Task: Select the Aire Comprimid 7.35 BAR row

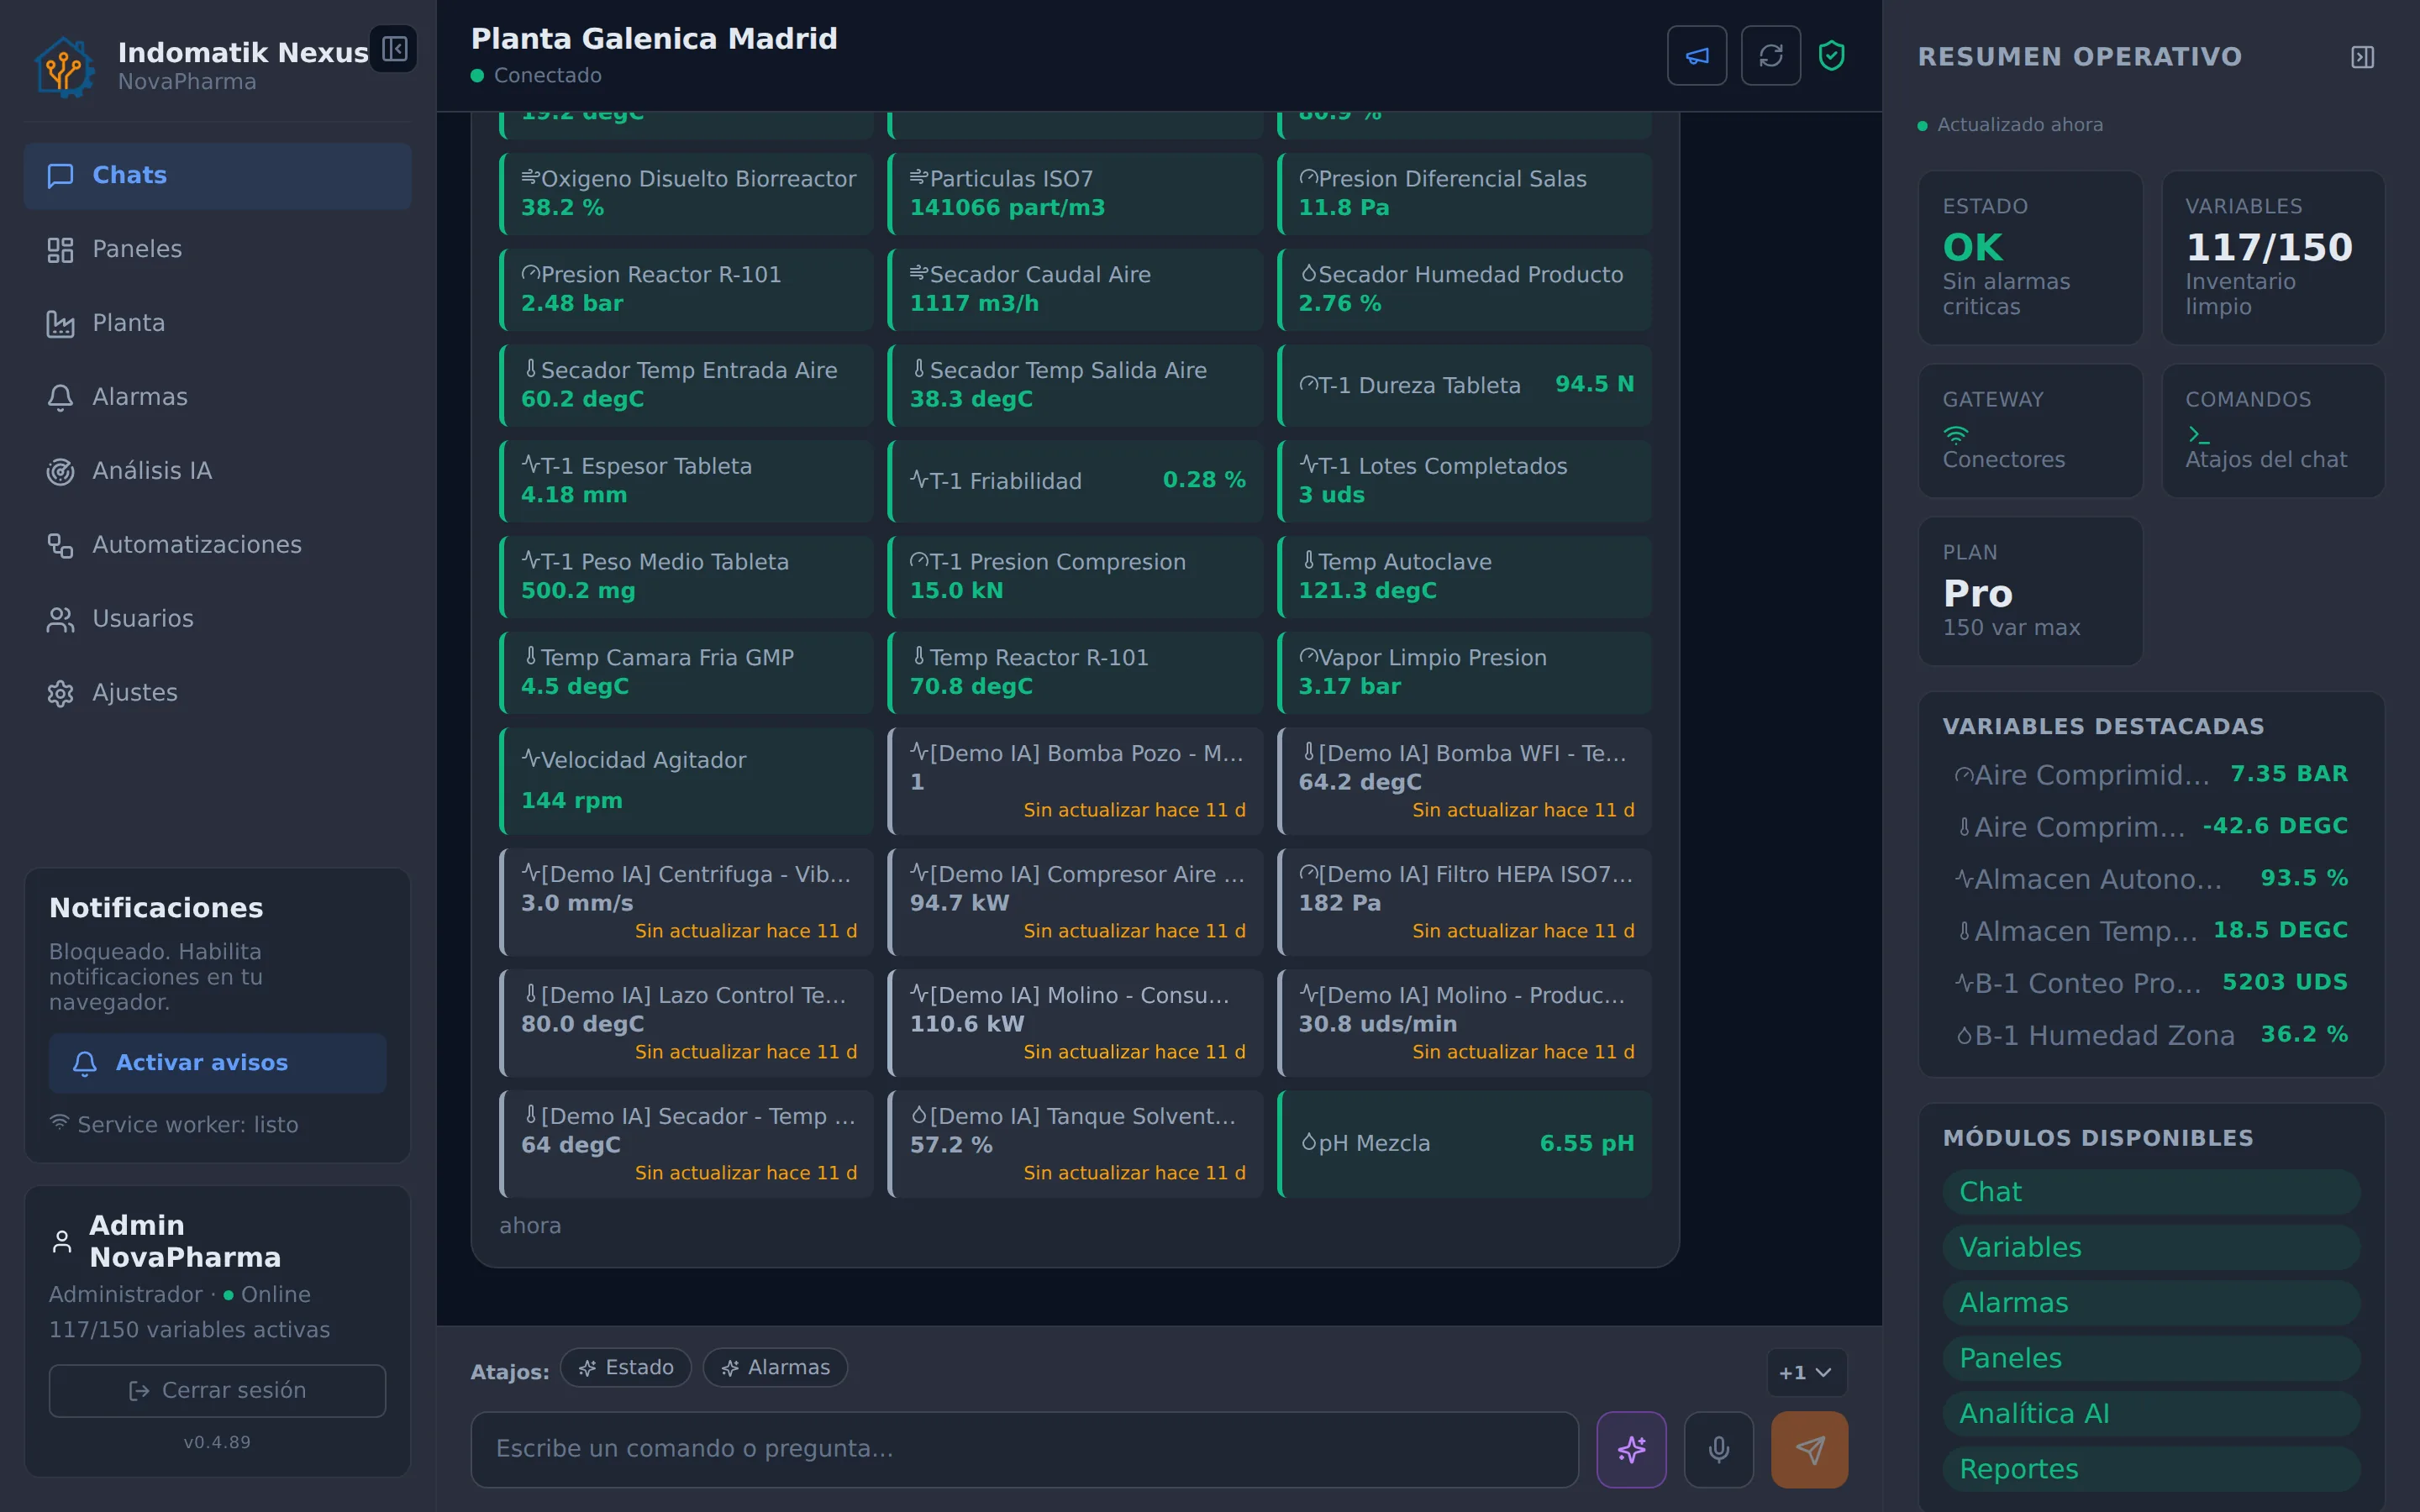Action: pos(2151,775)
